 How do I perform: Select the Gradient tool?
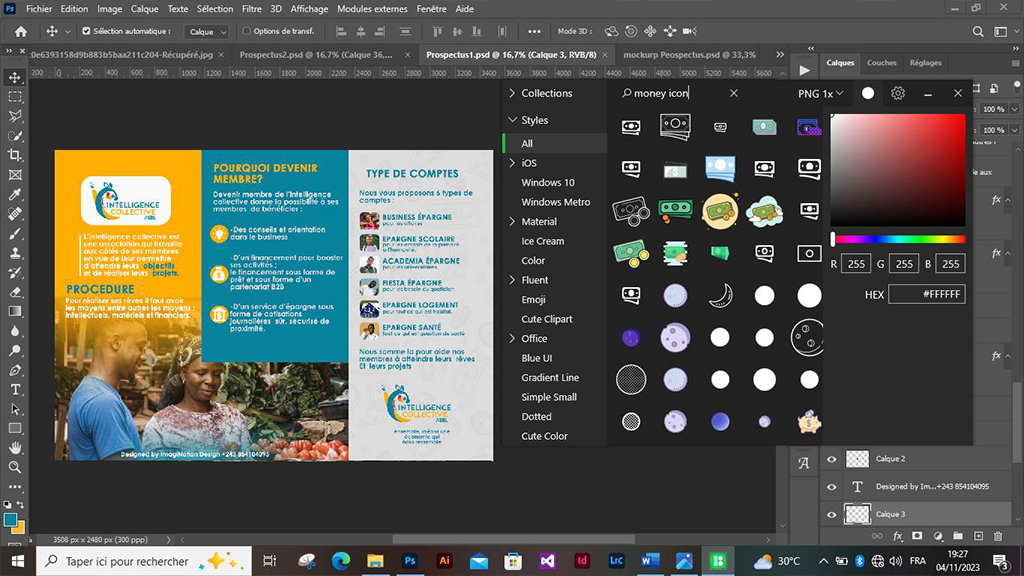[14, 312]
